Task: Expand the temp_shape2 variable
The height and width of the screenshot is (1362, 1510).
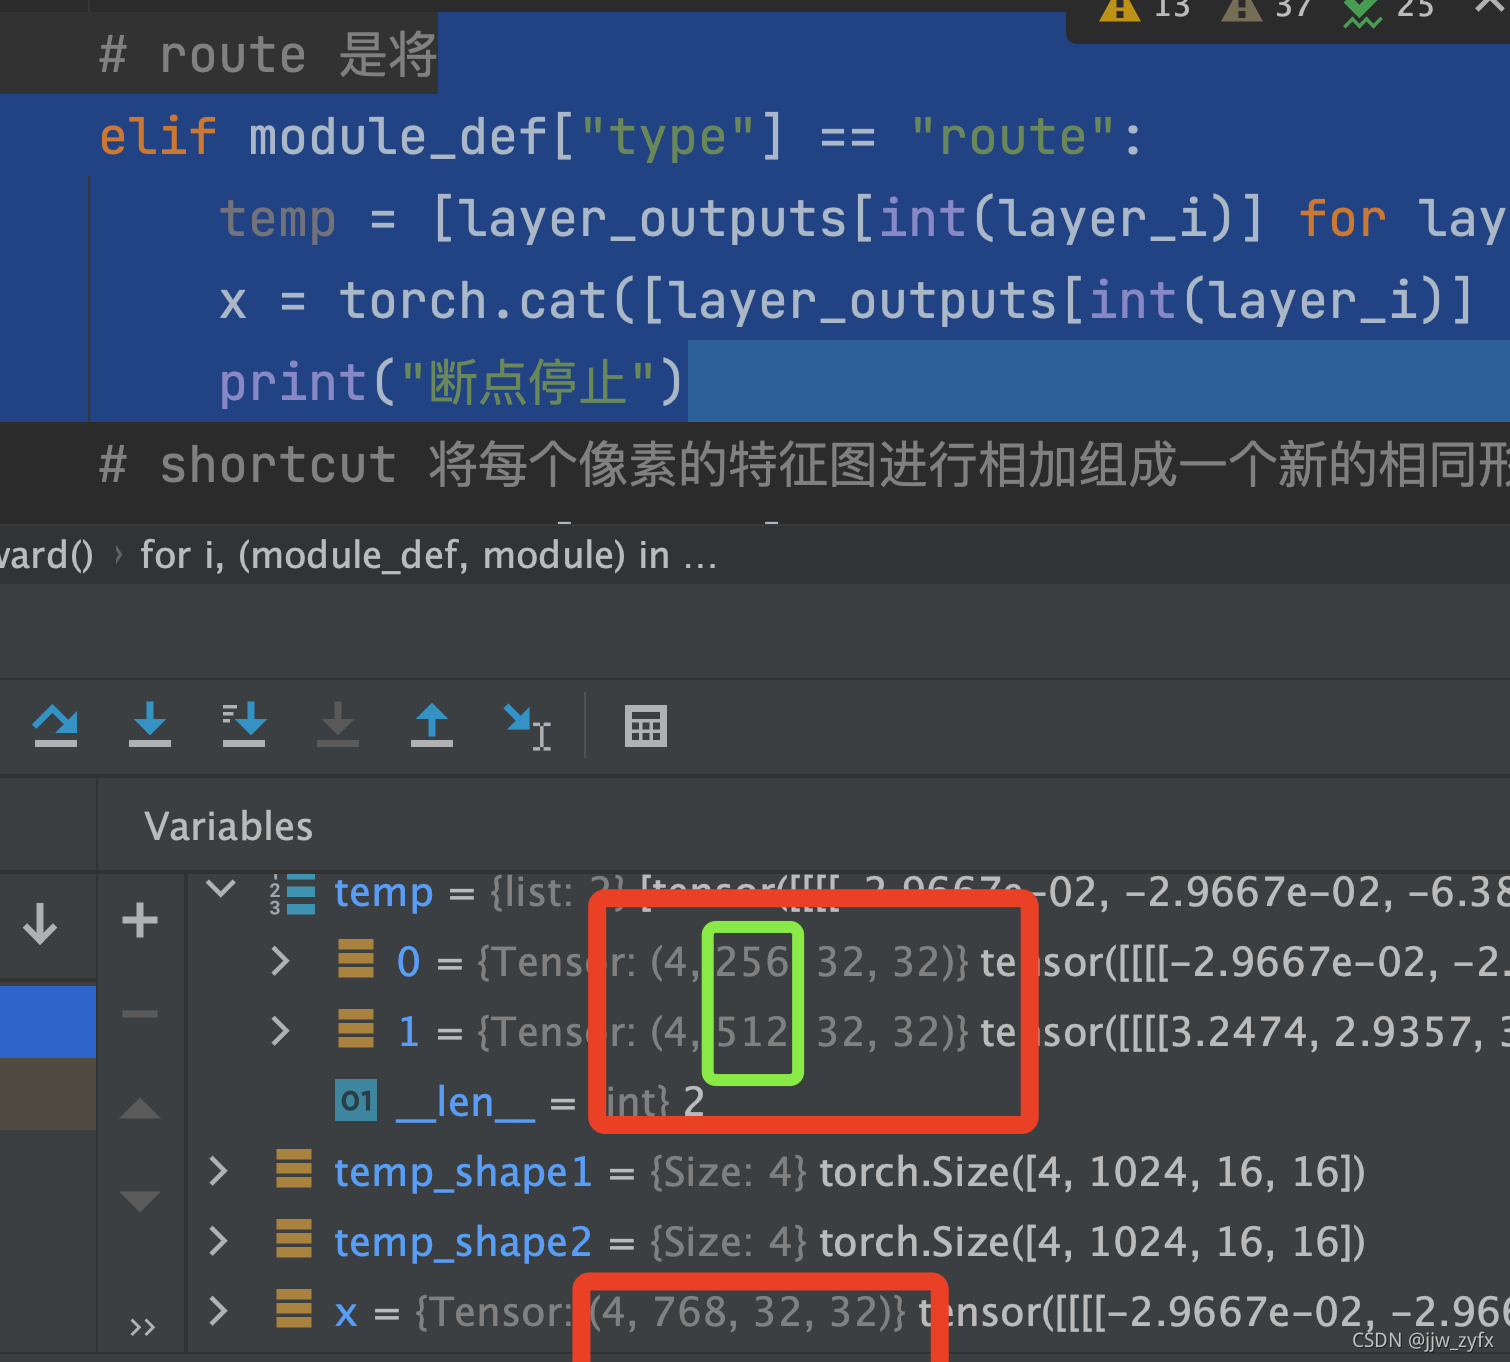Action: pyautogui.click(x=218, y=1241)
